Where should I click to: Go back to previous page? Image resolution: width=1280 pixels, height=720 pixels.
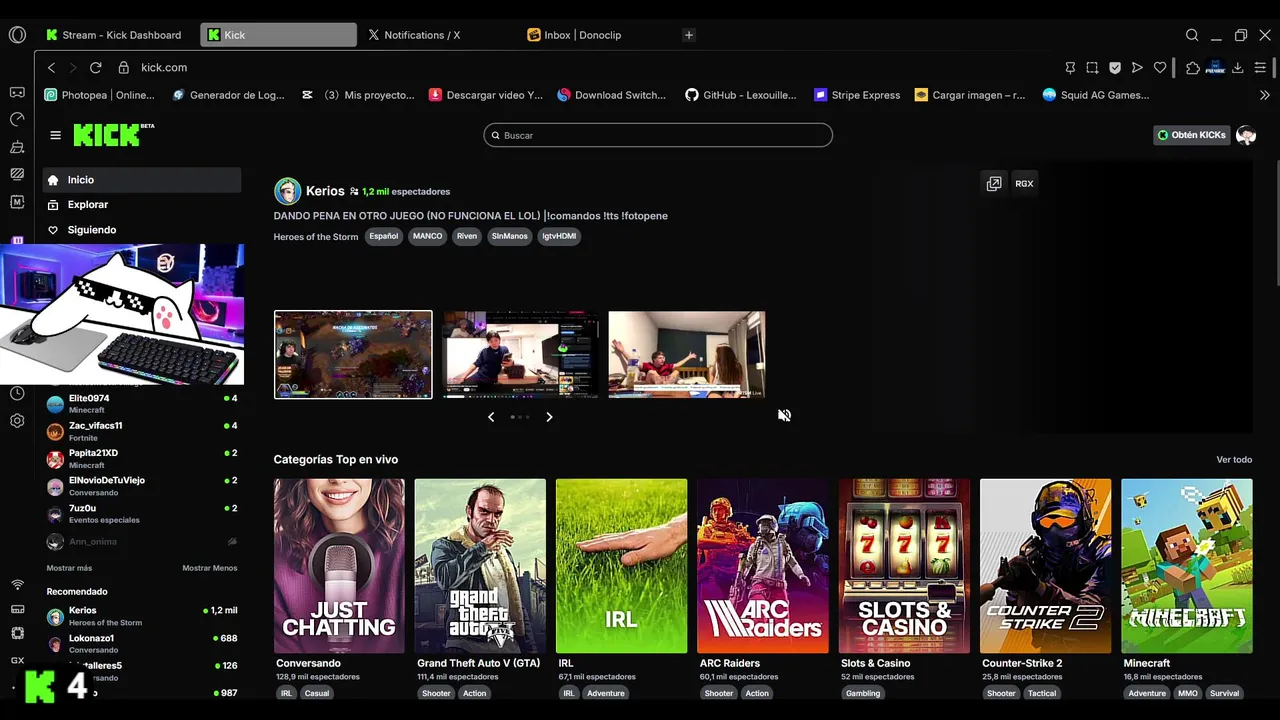tap(52, 67)
